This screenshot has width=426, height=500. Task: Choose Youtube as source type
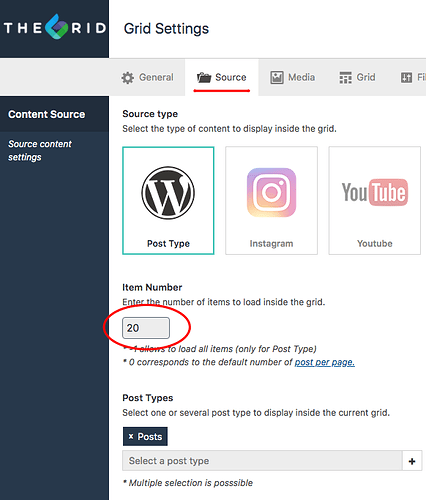coord(375,201)
